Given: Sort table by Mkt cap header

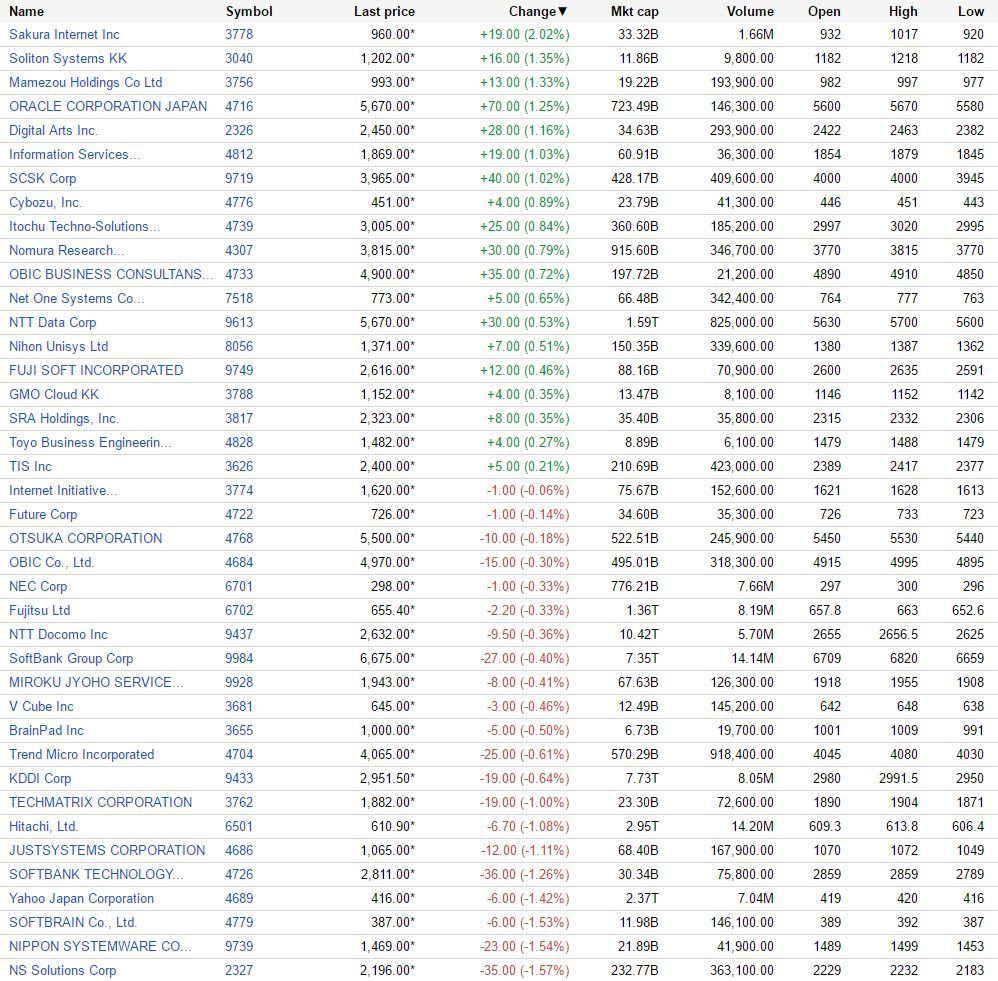Looking at the screenshot, I should tap(635, 11).
